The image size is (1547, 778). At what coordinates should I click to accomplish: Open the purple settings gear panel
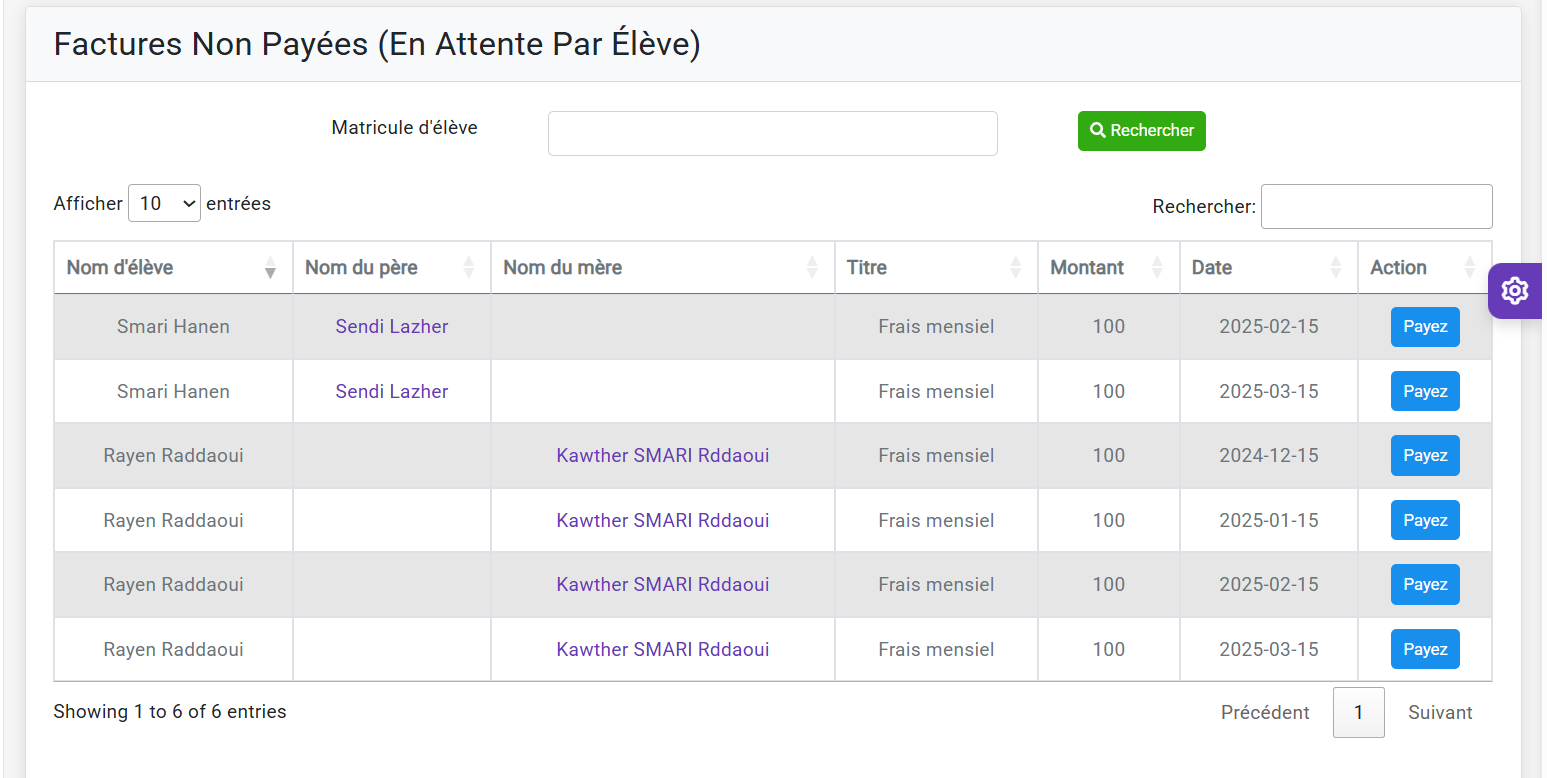(1514, 291)
